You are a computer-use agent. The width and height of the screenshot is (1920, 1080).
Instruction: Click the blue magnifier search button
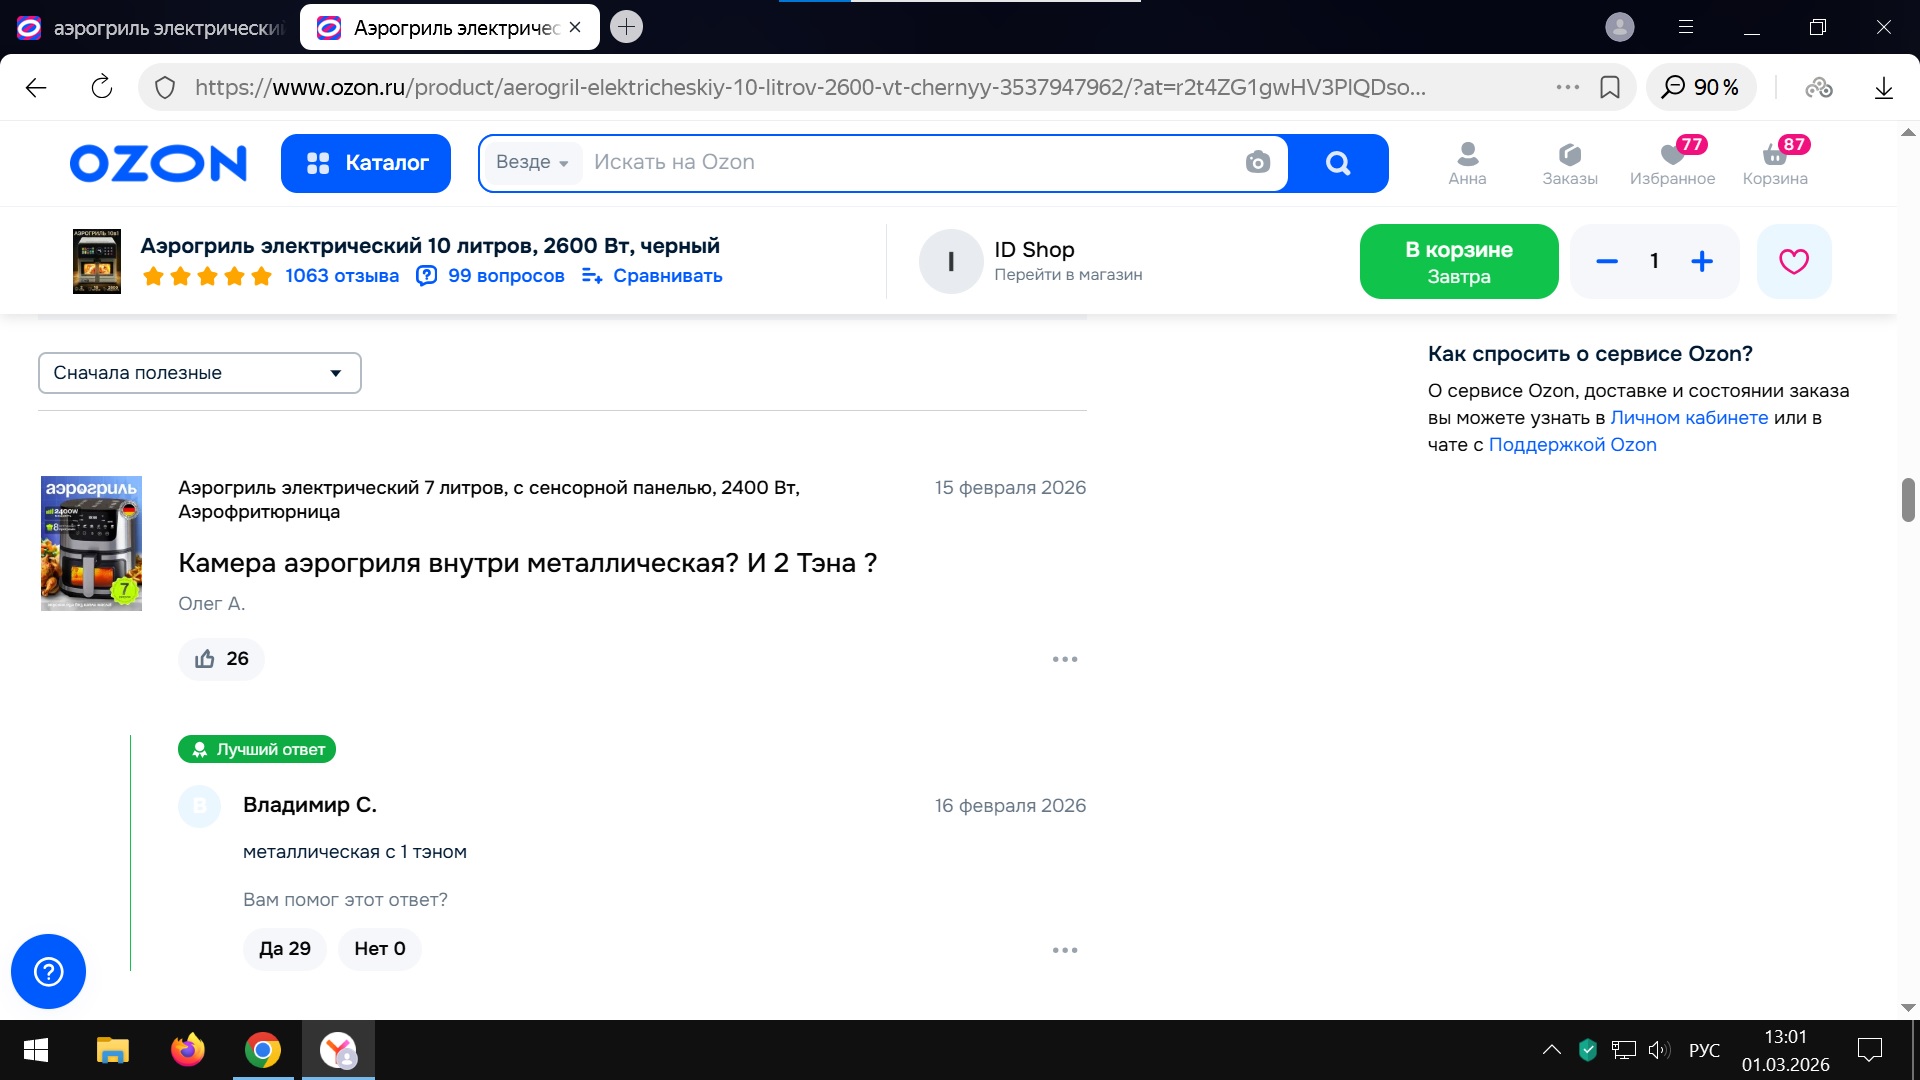coord(1337,163)
